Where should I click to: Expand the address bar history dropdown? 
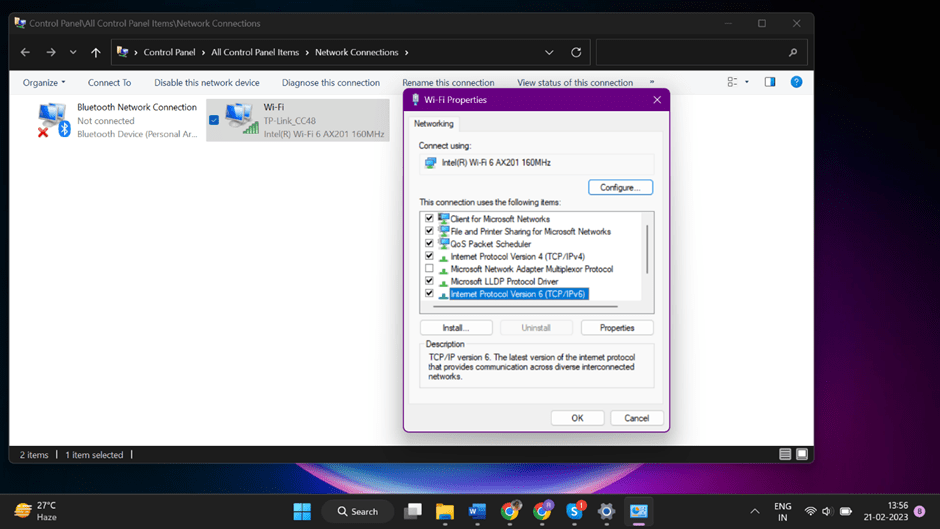549,52
